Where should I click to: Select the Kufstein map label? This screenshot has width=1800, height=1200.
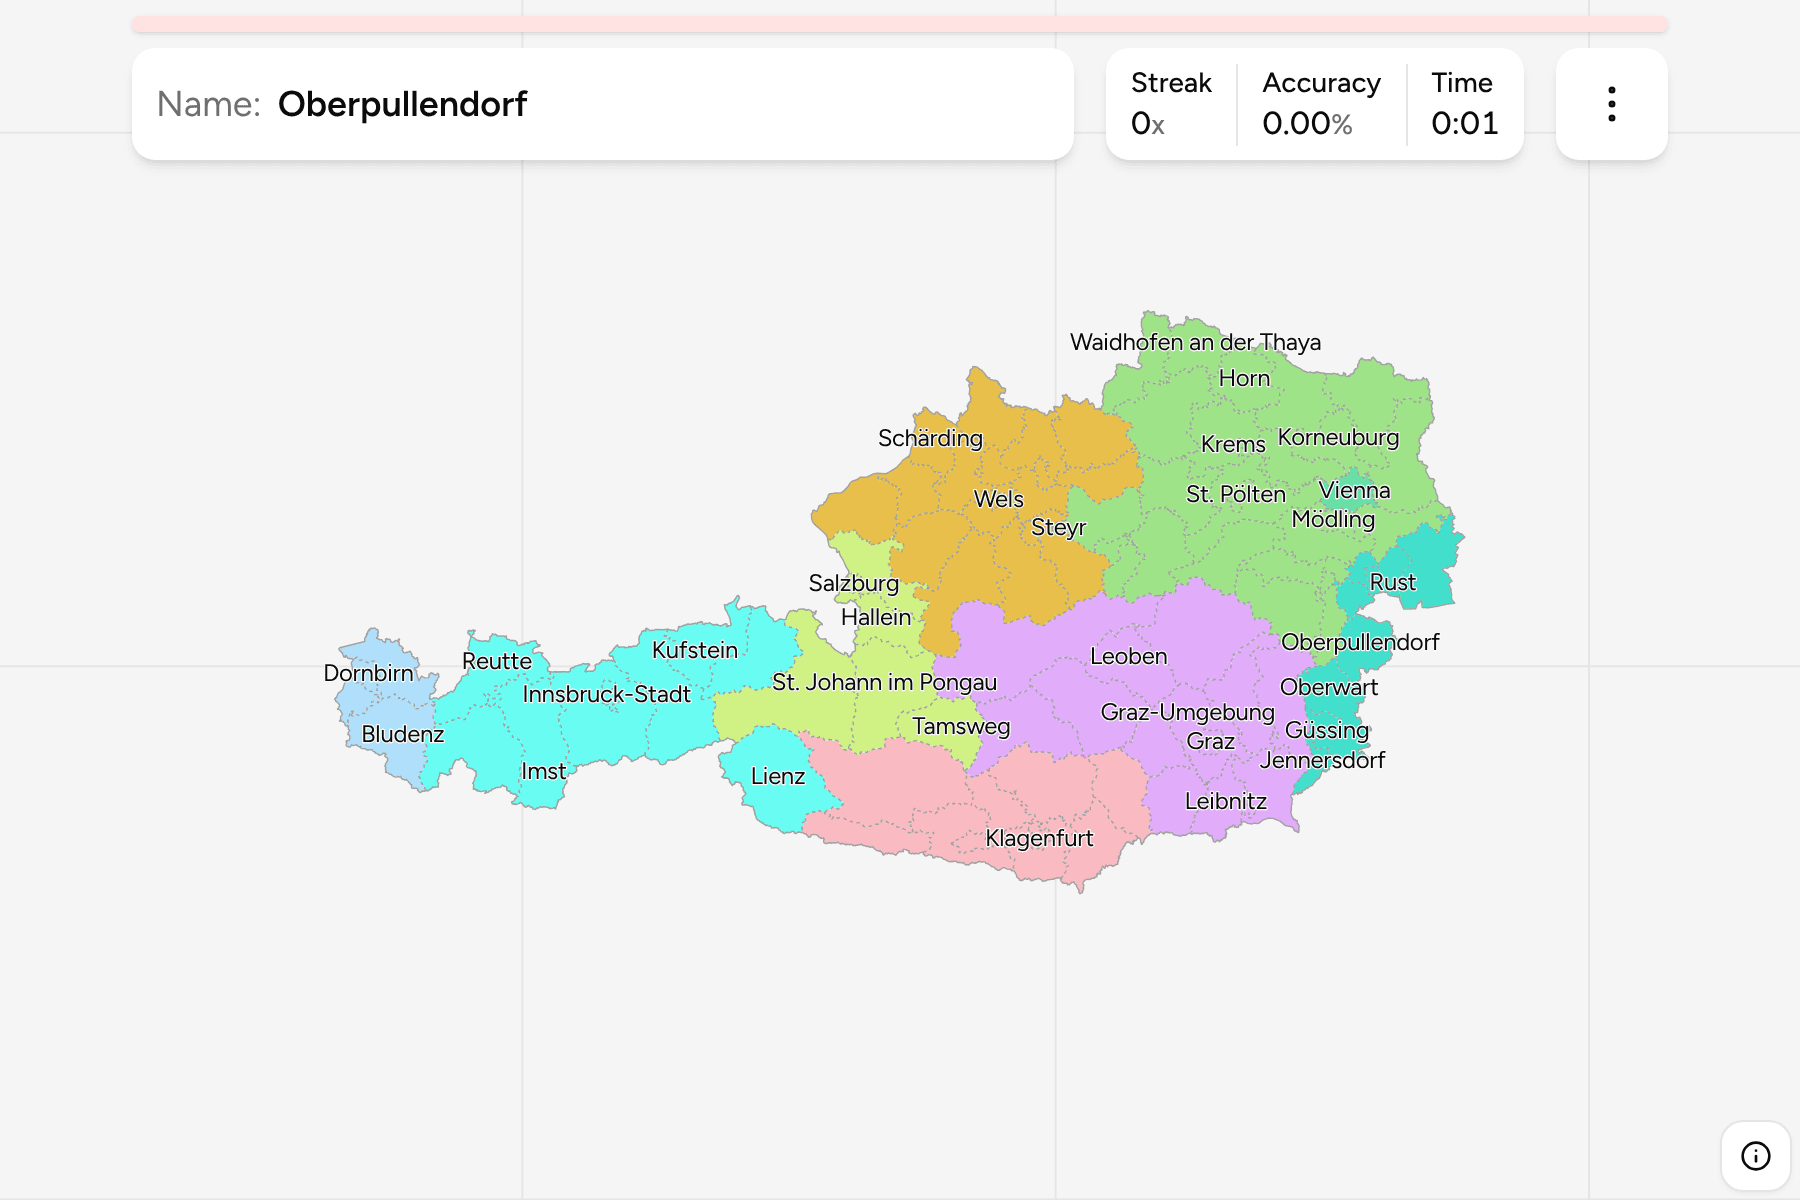tap(694, 650)
